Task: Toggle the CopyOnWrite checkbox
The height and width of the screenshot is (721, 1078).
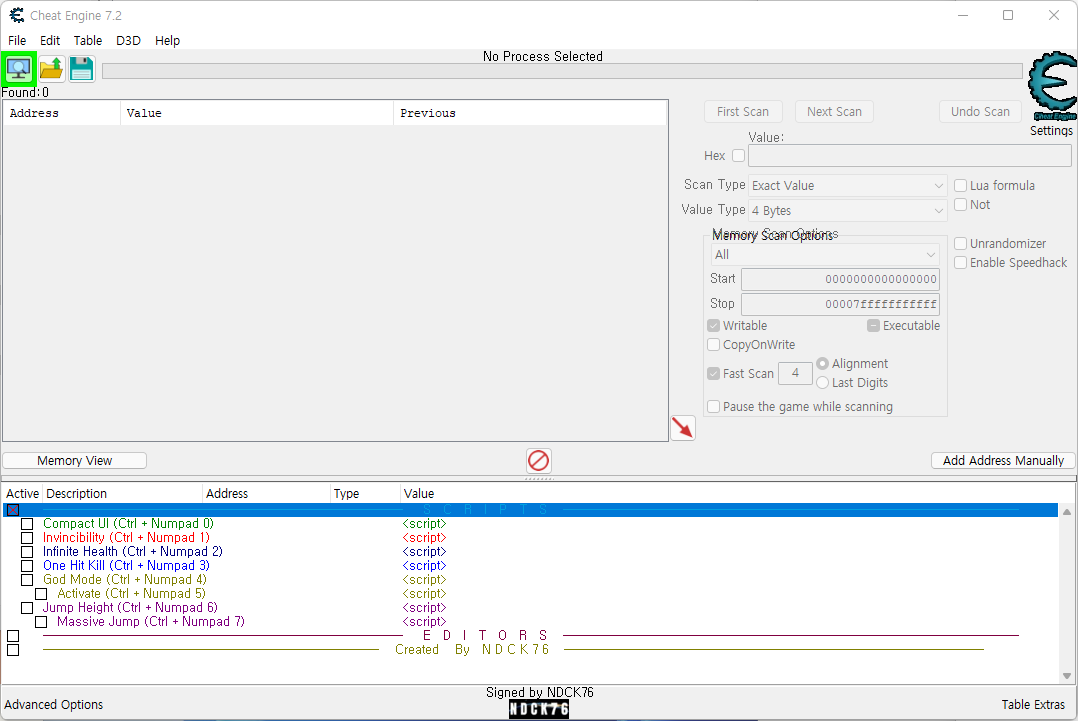Action: point(714,345)
